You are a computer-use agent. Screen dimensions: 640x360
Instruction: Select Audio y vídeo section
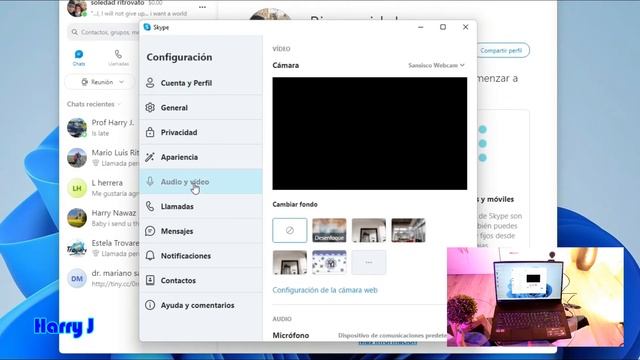coord(201,182)
